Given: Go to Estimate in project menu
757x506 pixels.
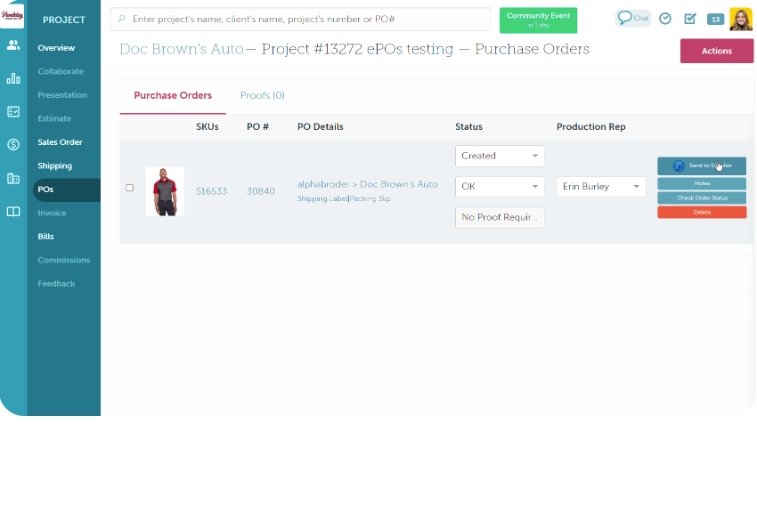Looking at the screenshot, I should click(x=54, y=119).
